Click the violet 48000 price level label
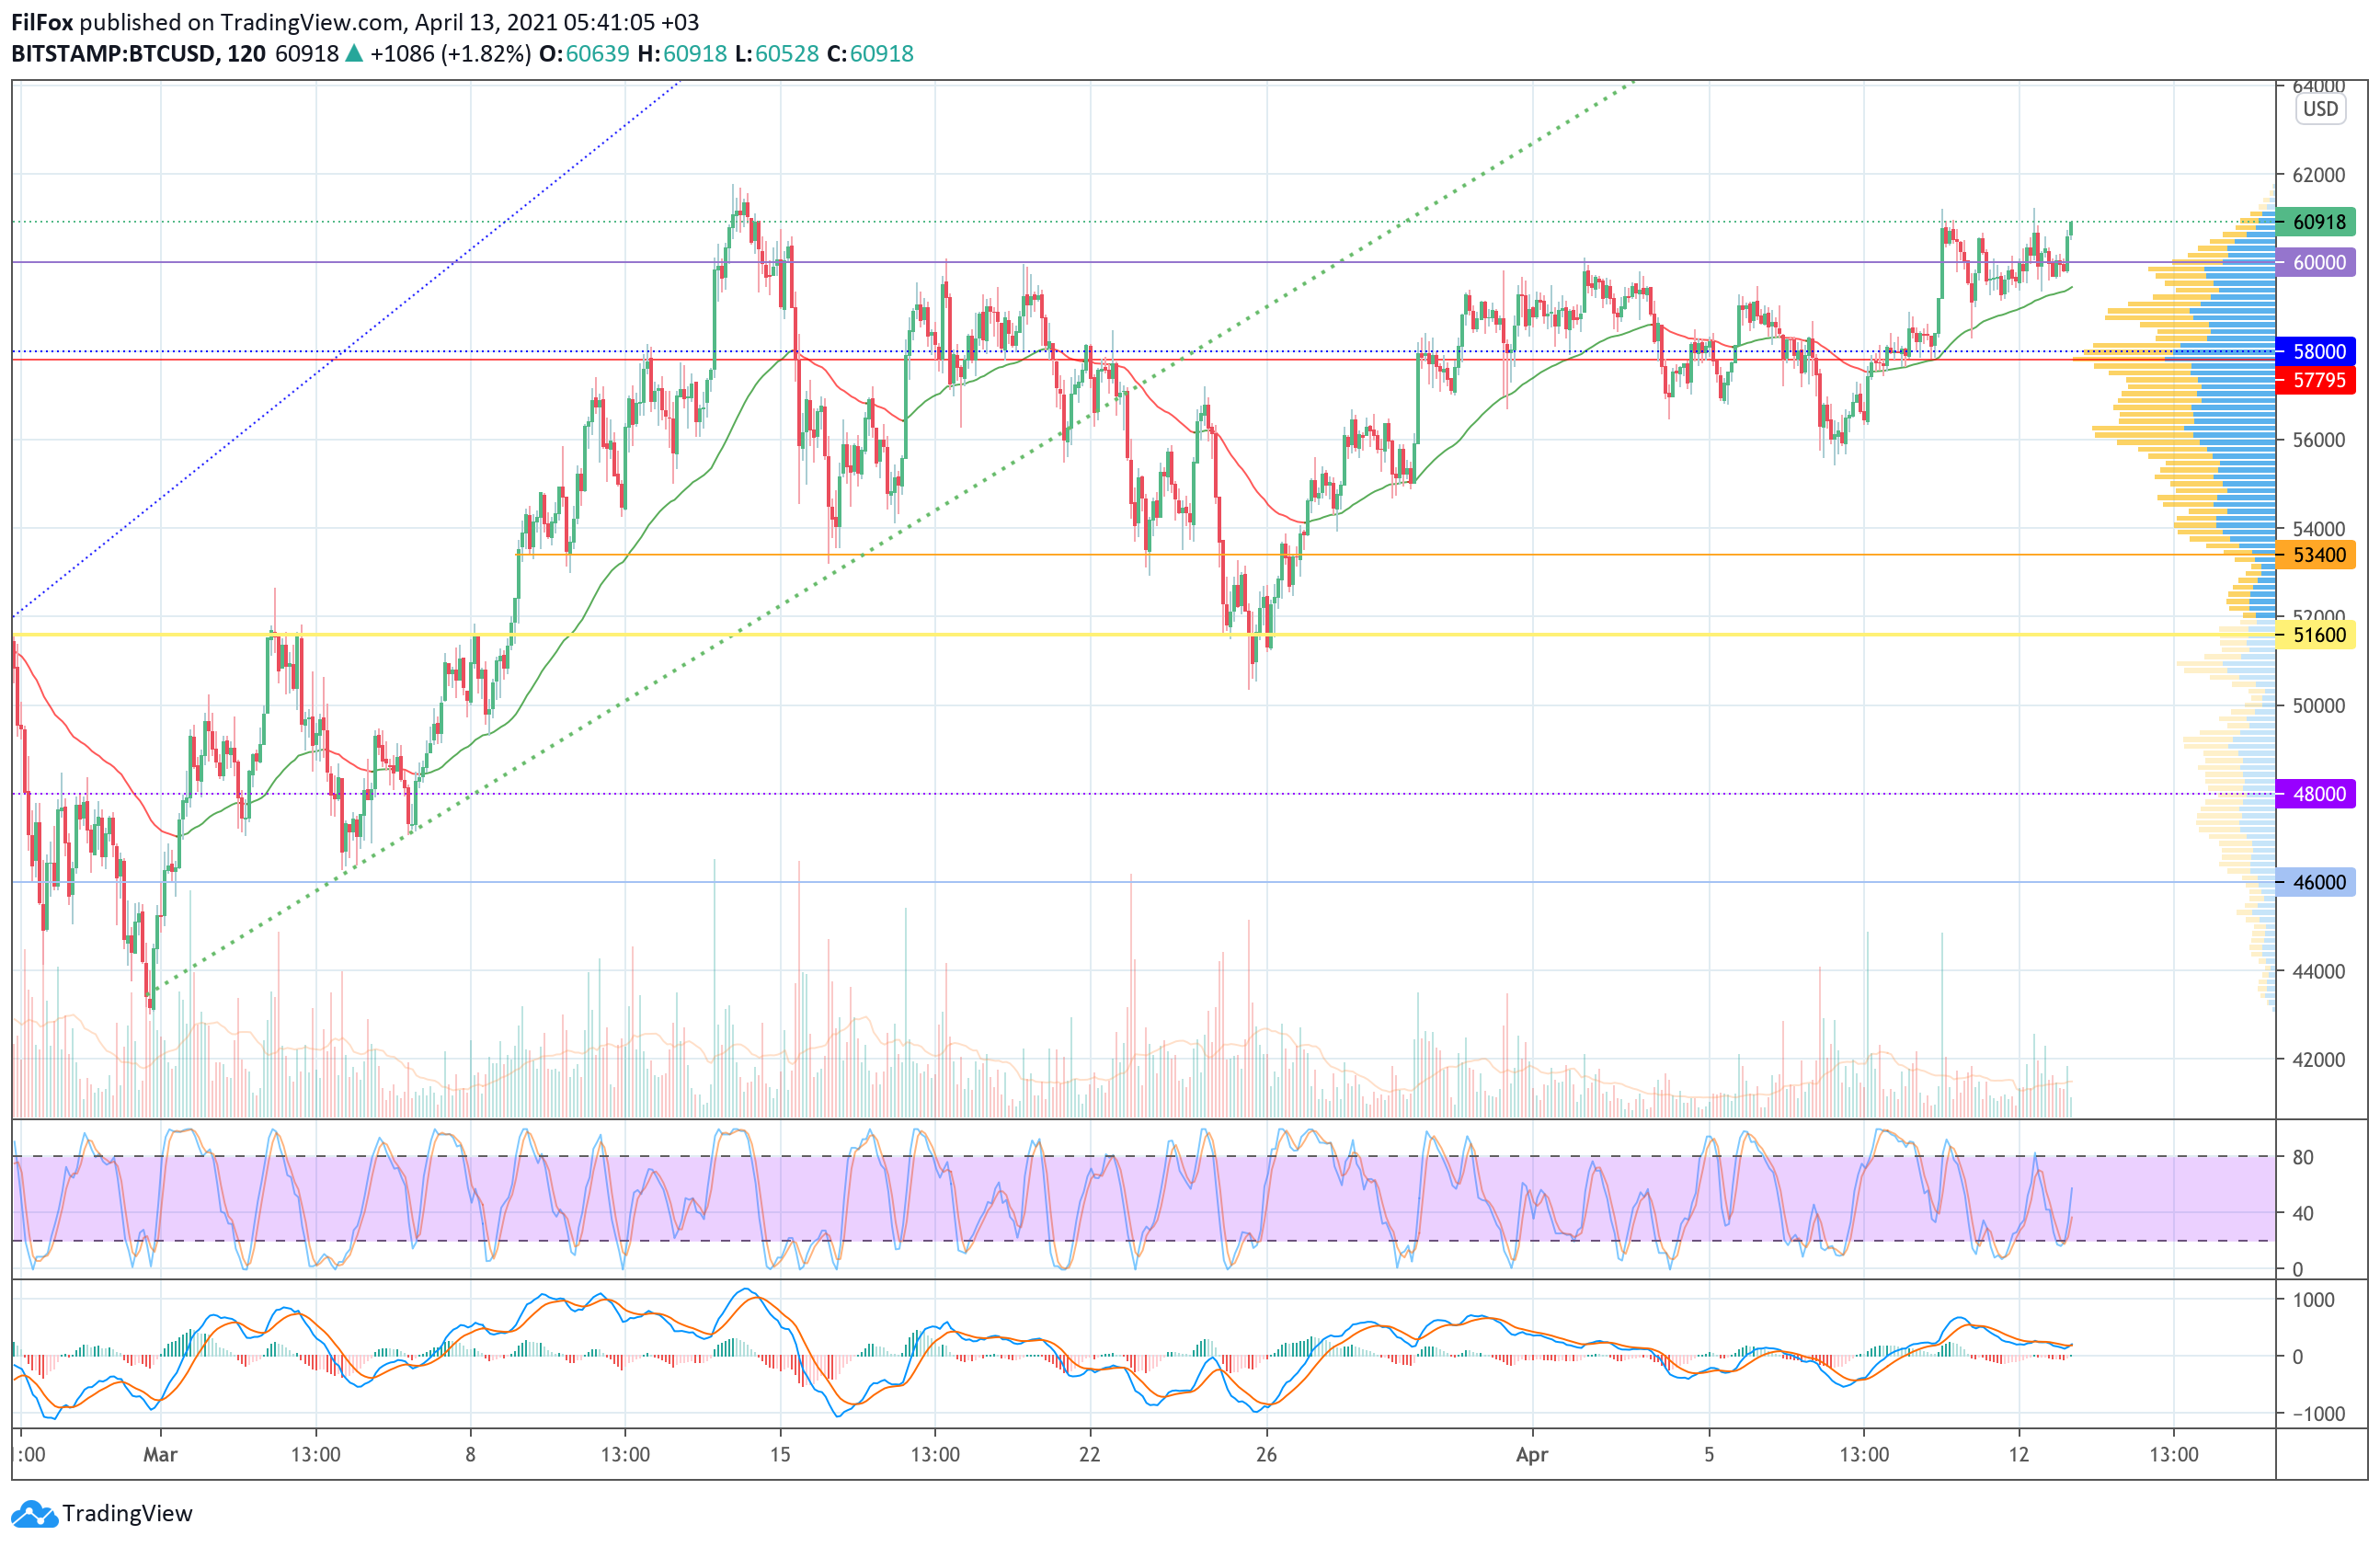 pos(2318,794)
